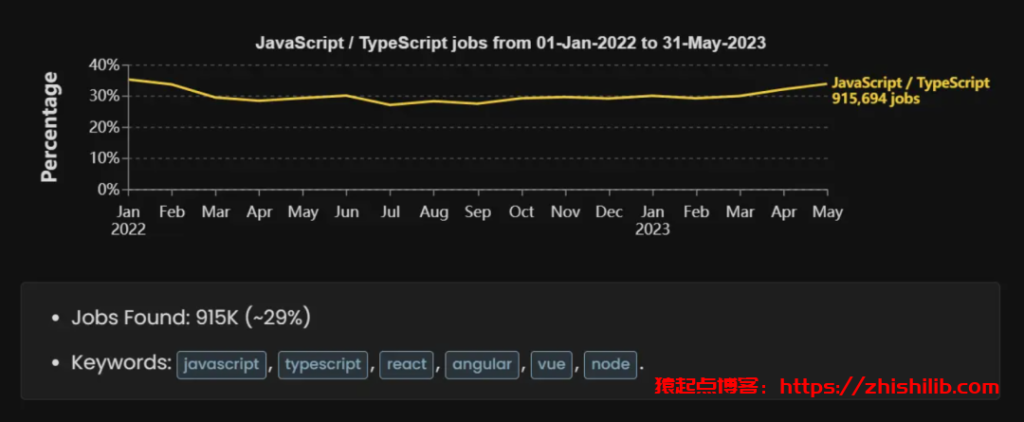
Task: Click the Oct x-axis label
Action: pos(522,212)
